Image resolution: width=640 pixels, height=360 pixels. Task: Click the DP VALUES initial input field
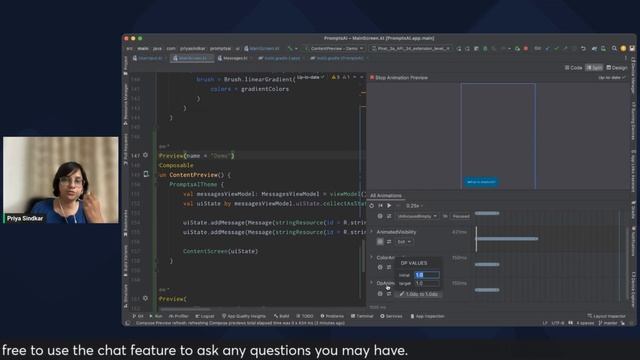click(x=427, y=275)
